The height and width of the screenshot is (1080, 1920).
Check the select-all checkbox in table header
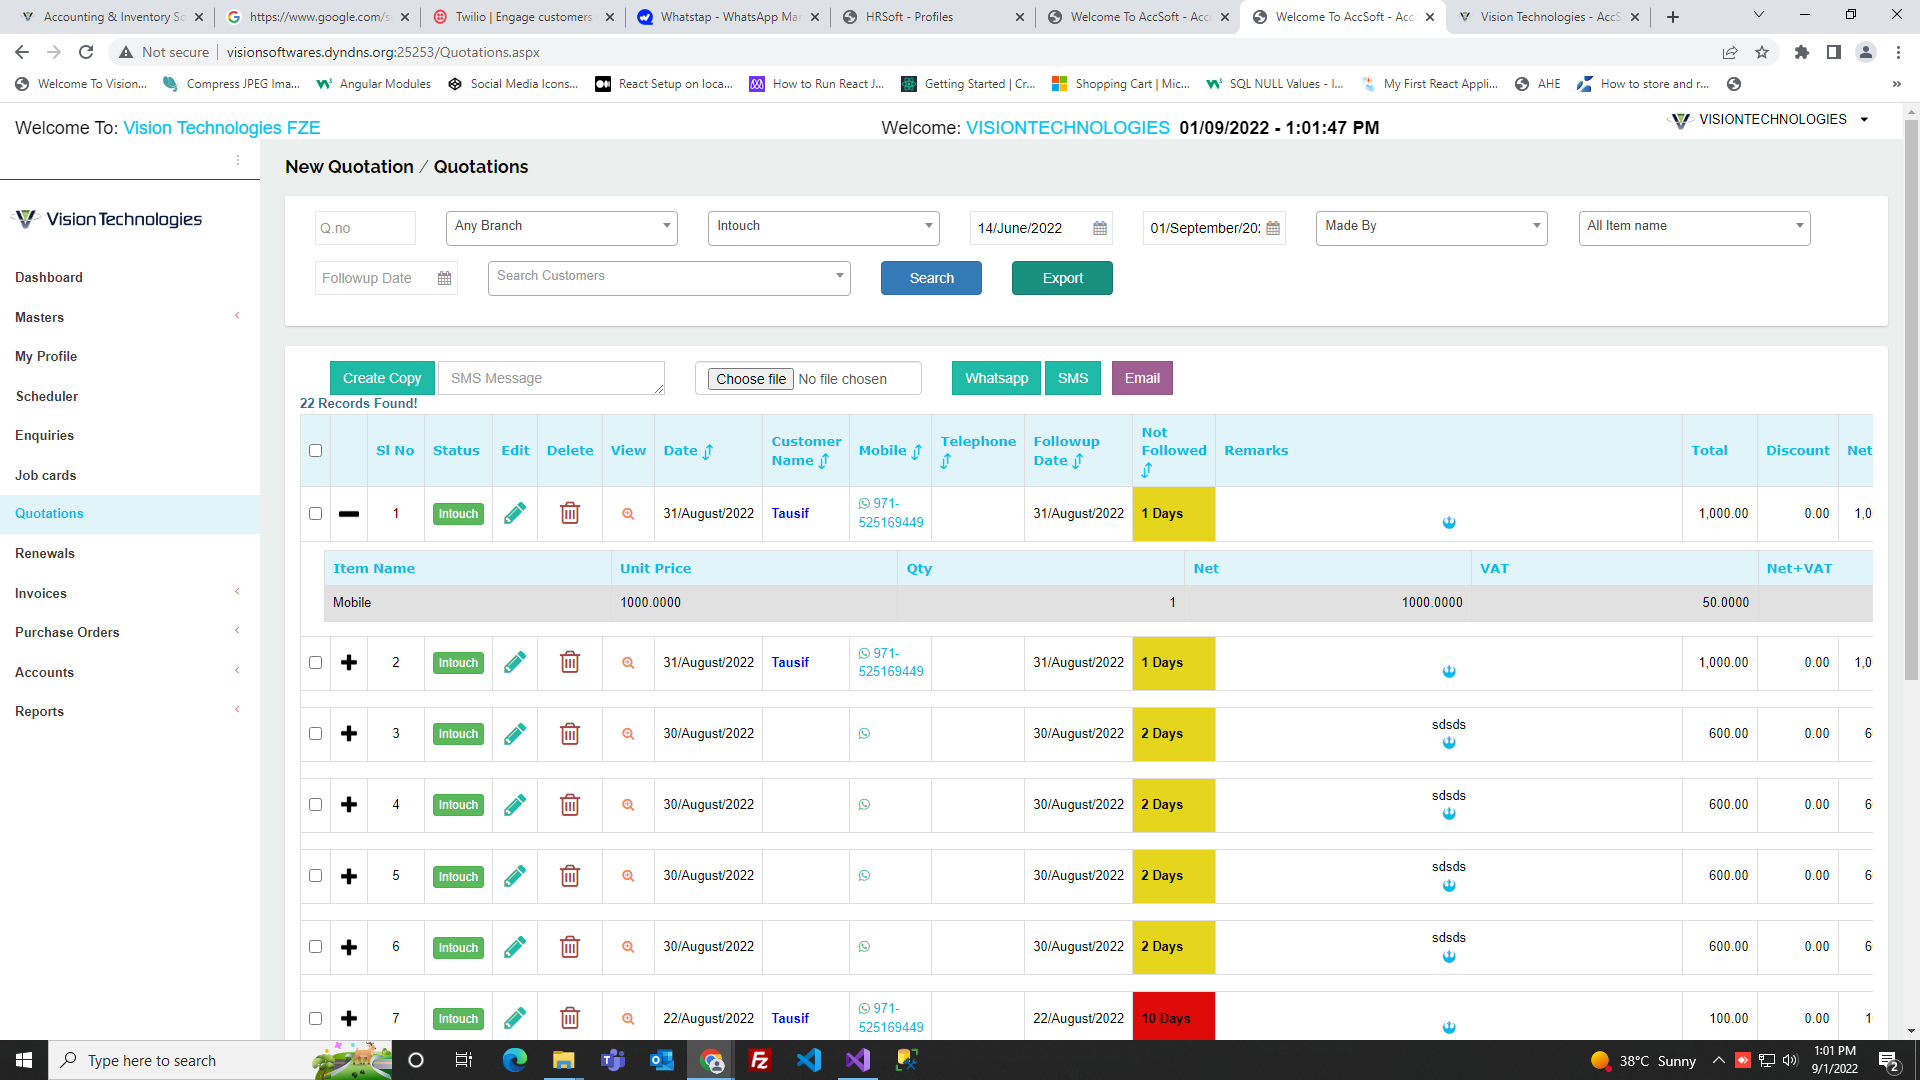[315, 450]
